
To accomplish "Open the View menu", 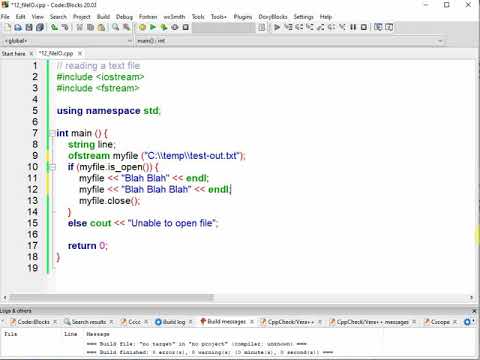I will [37, 17].
